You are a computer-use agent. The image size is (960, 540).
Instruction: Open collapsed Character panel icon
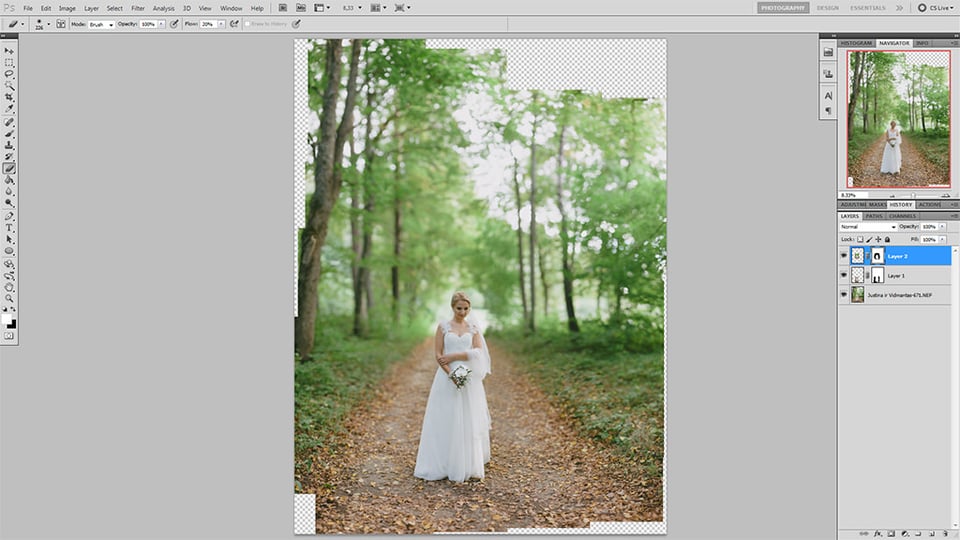[x=828, y=96]
